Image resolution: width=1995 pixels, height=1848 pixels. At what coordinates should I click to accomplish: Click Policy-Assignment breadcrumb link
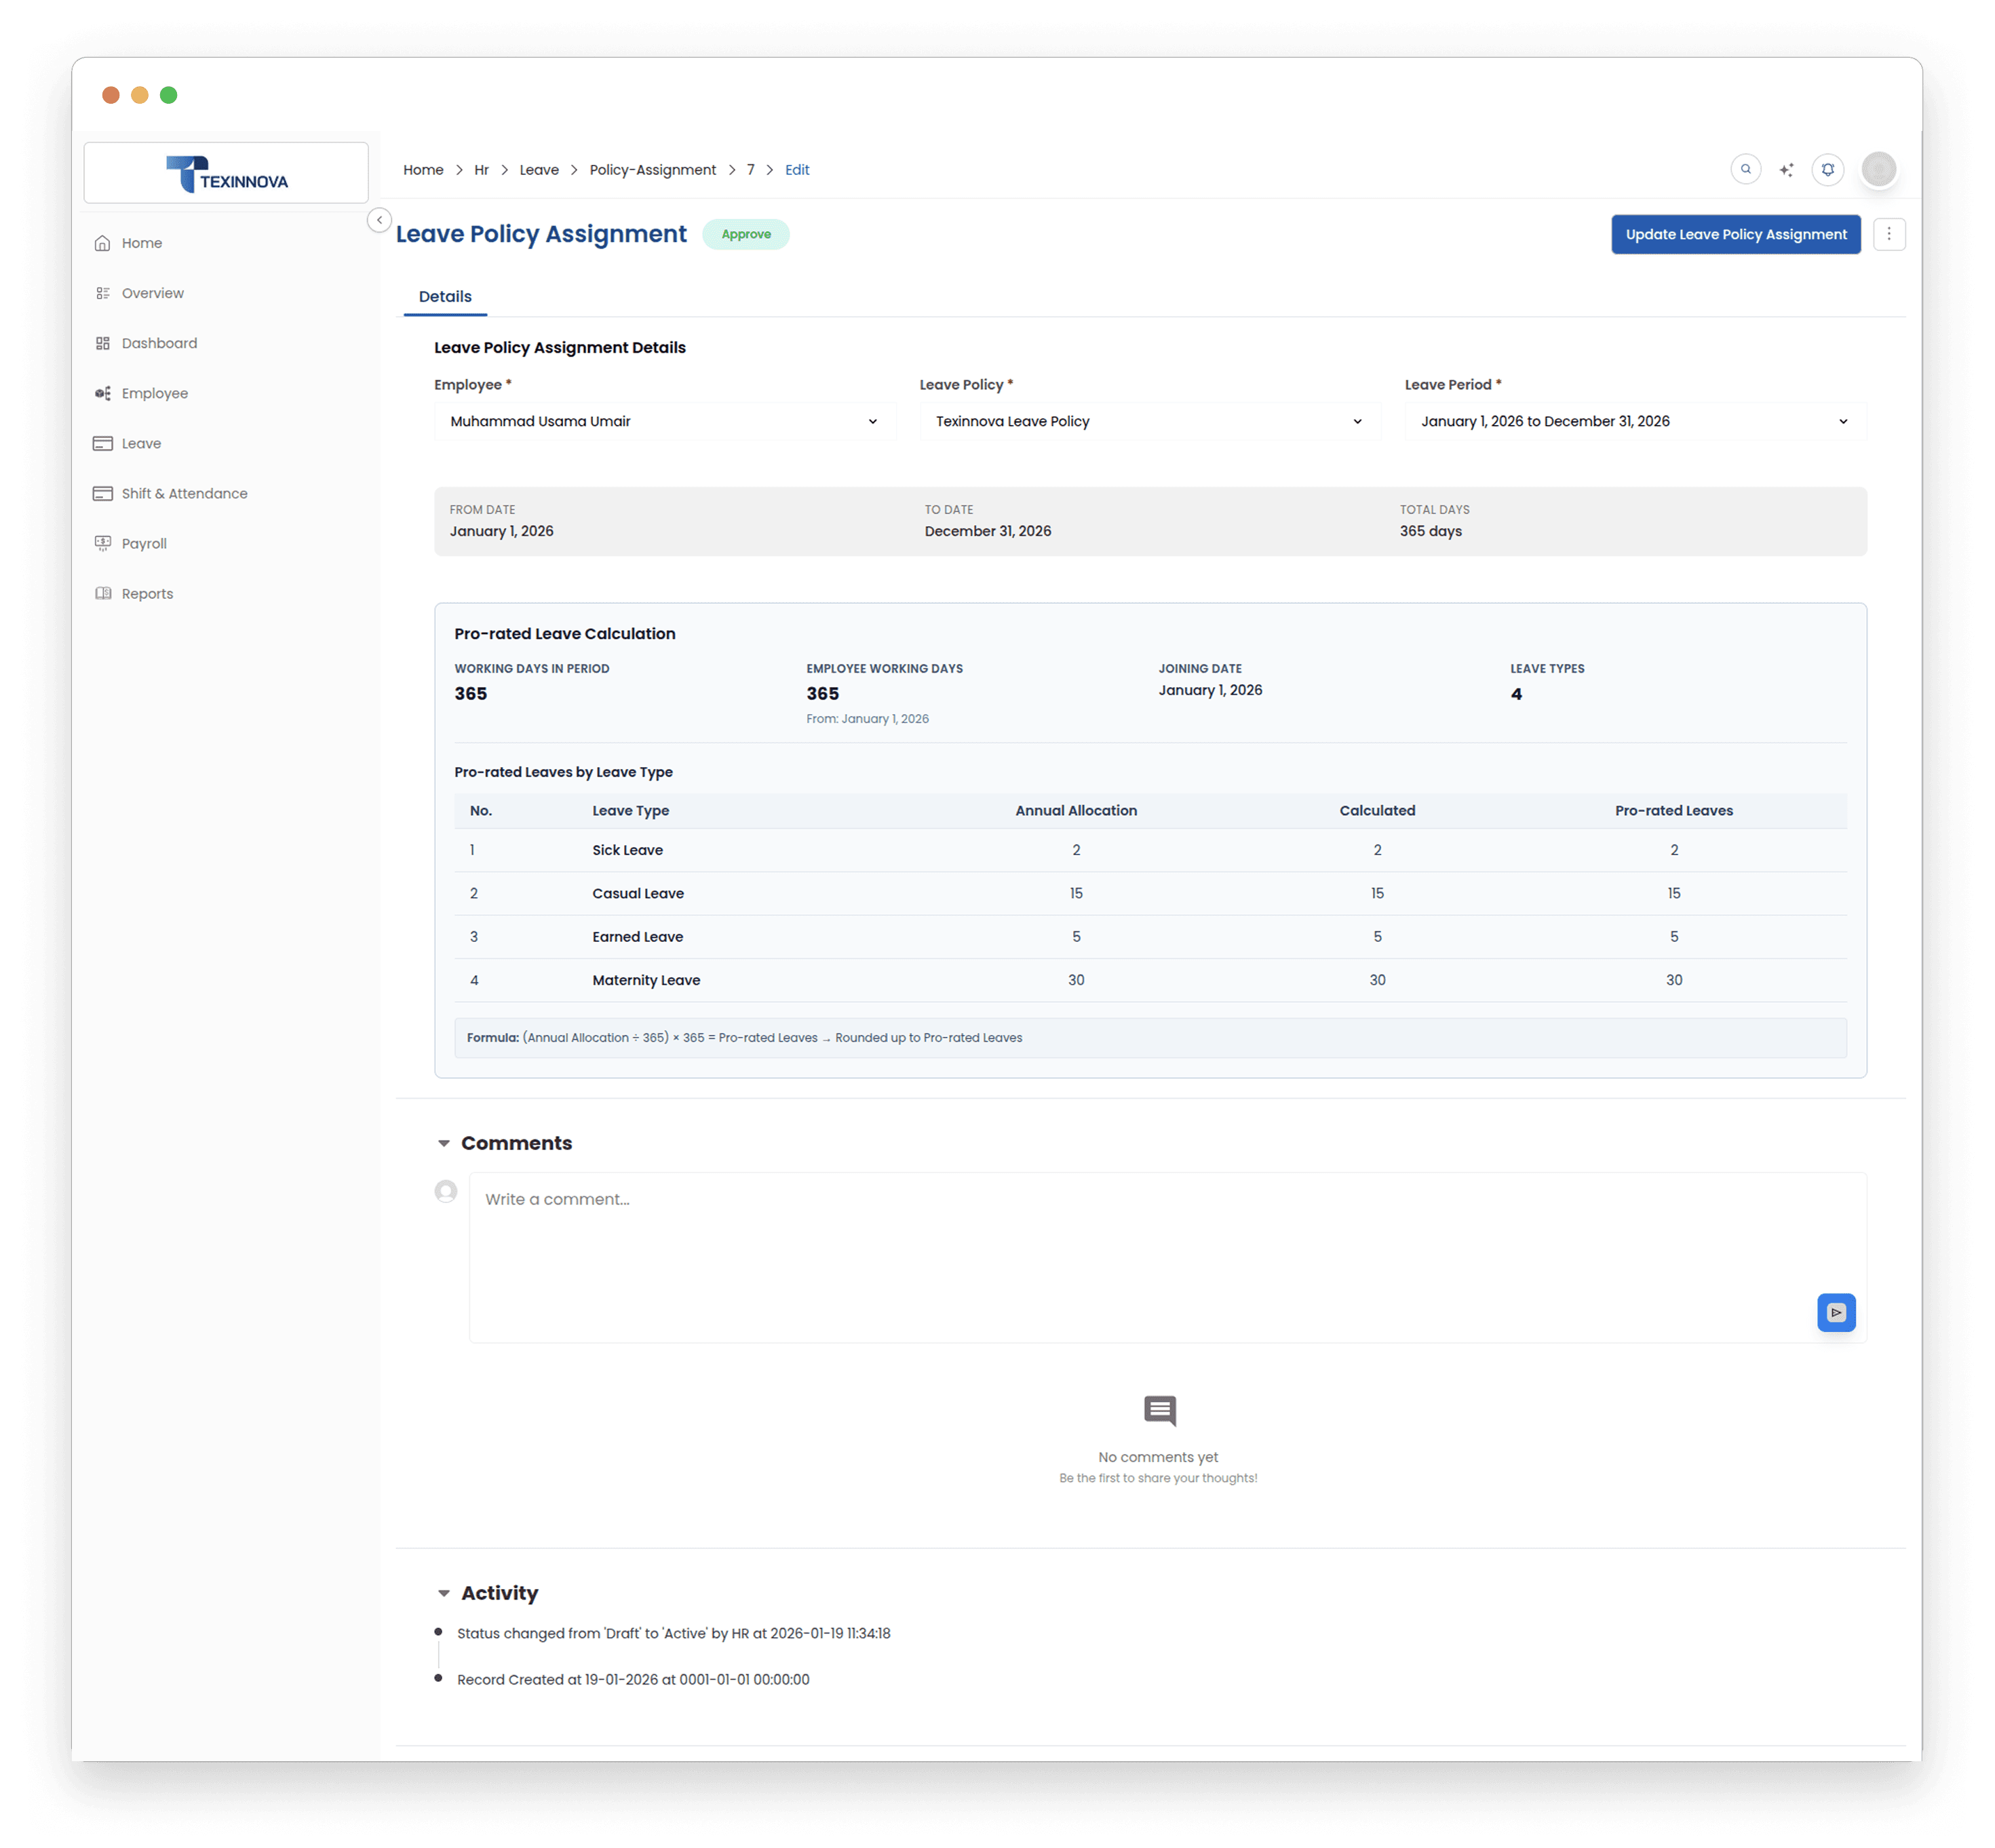[652, 170]
